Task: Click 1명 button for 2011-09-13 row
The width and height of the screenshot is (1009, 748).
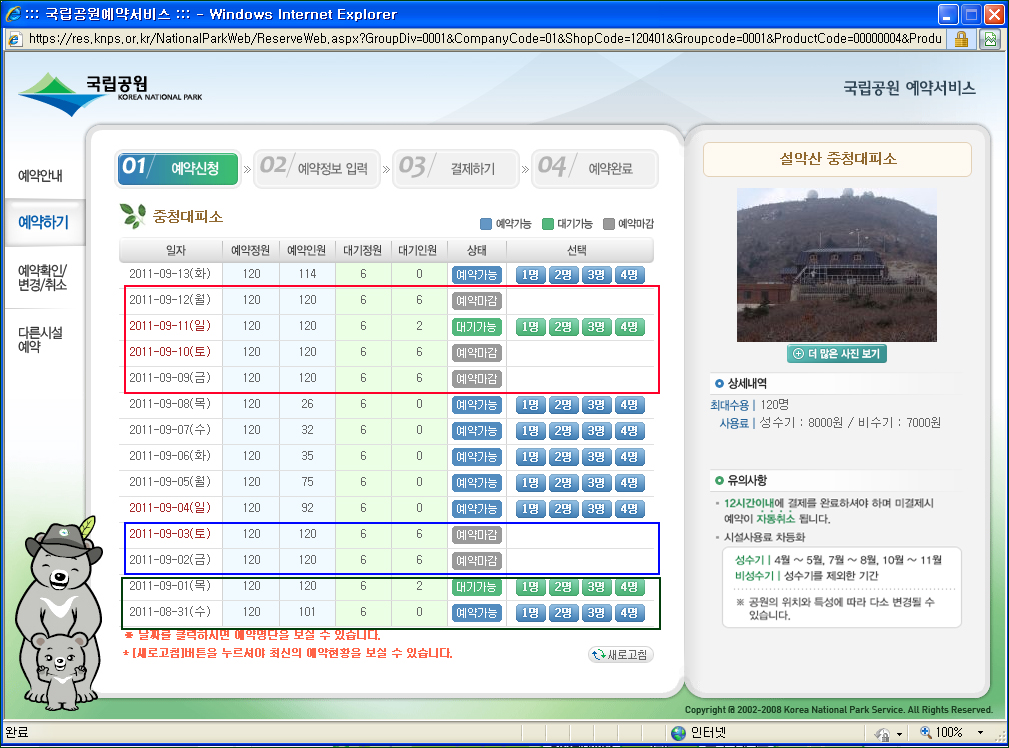Action: 530,275
